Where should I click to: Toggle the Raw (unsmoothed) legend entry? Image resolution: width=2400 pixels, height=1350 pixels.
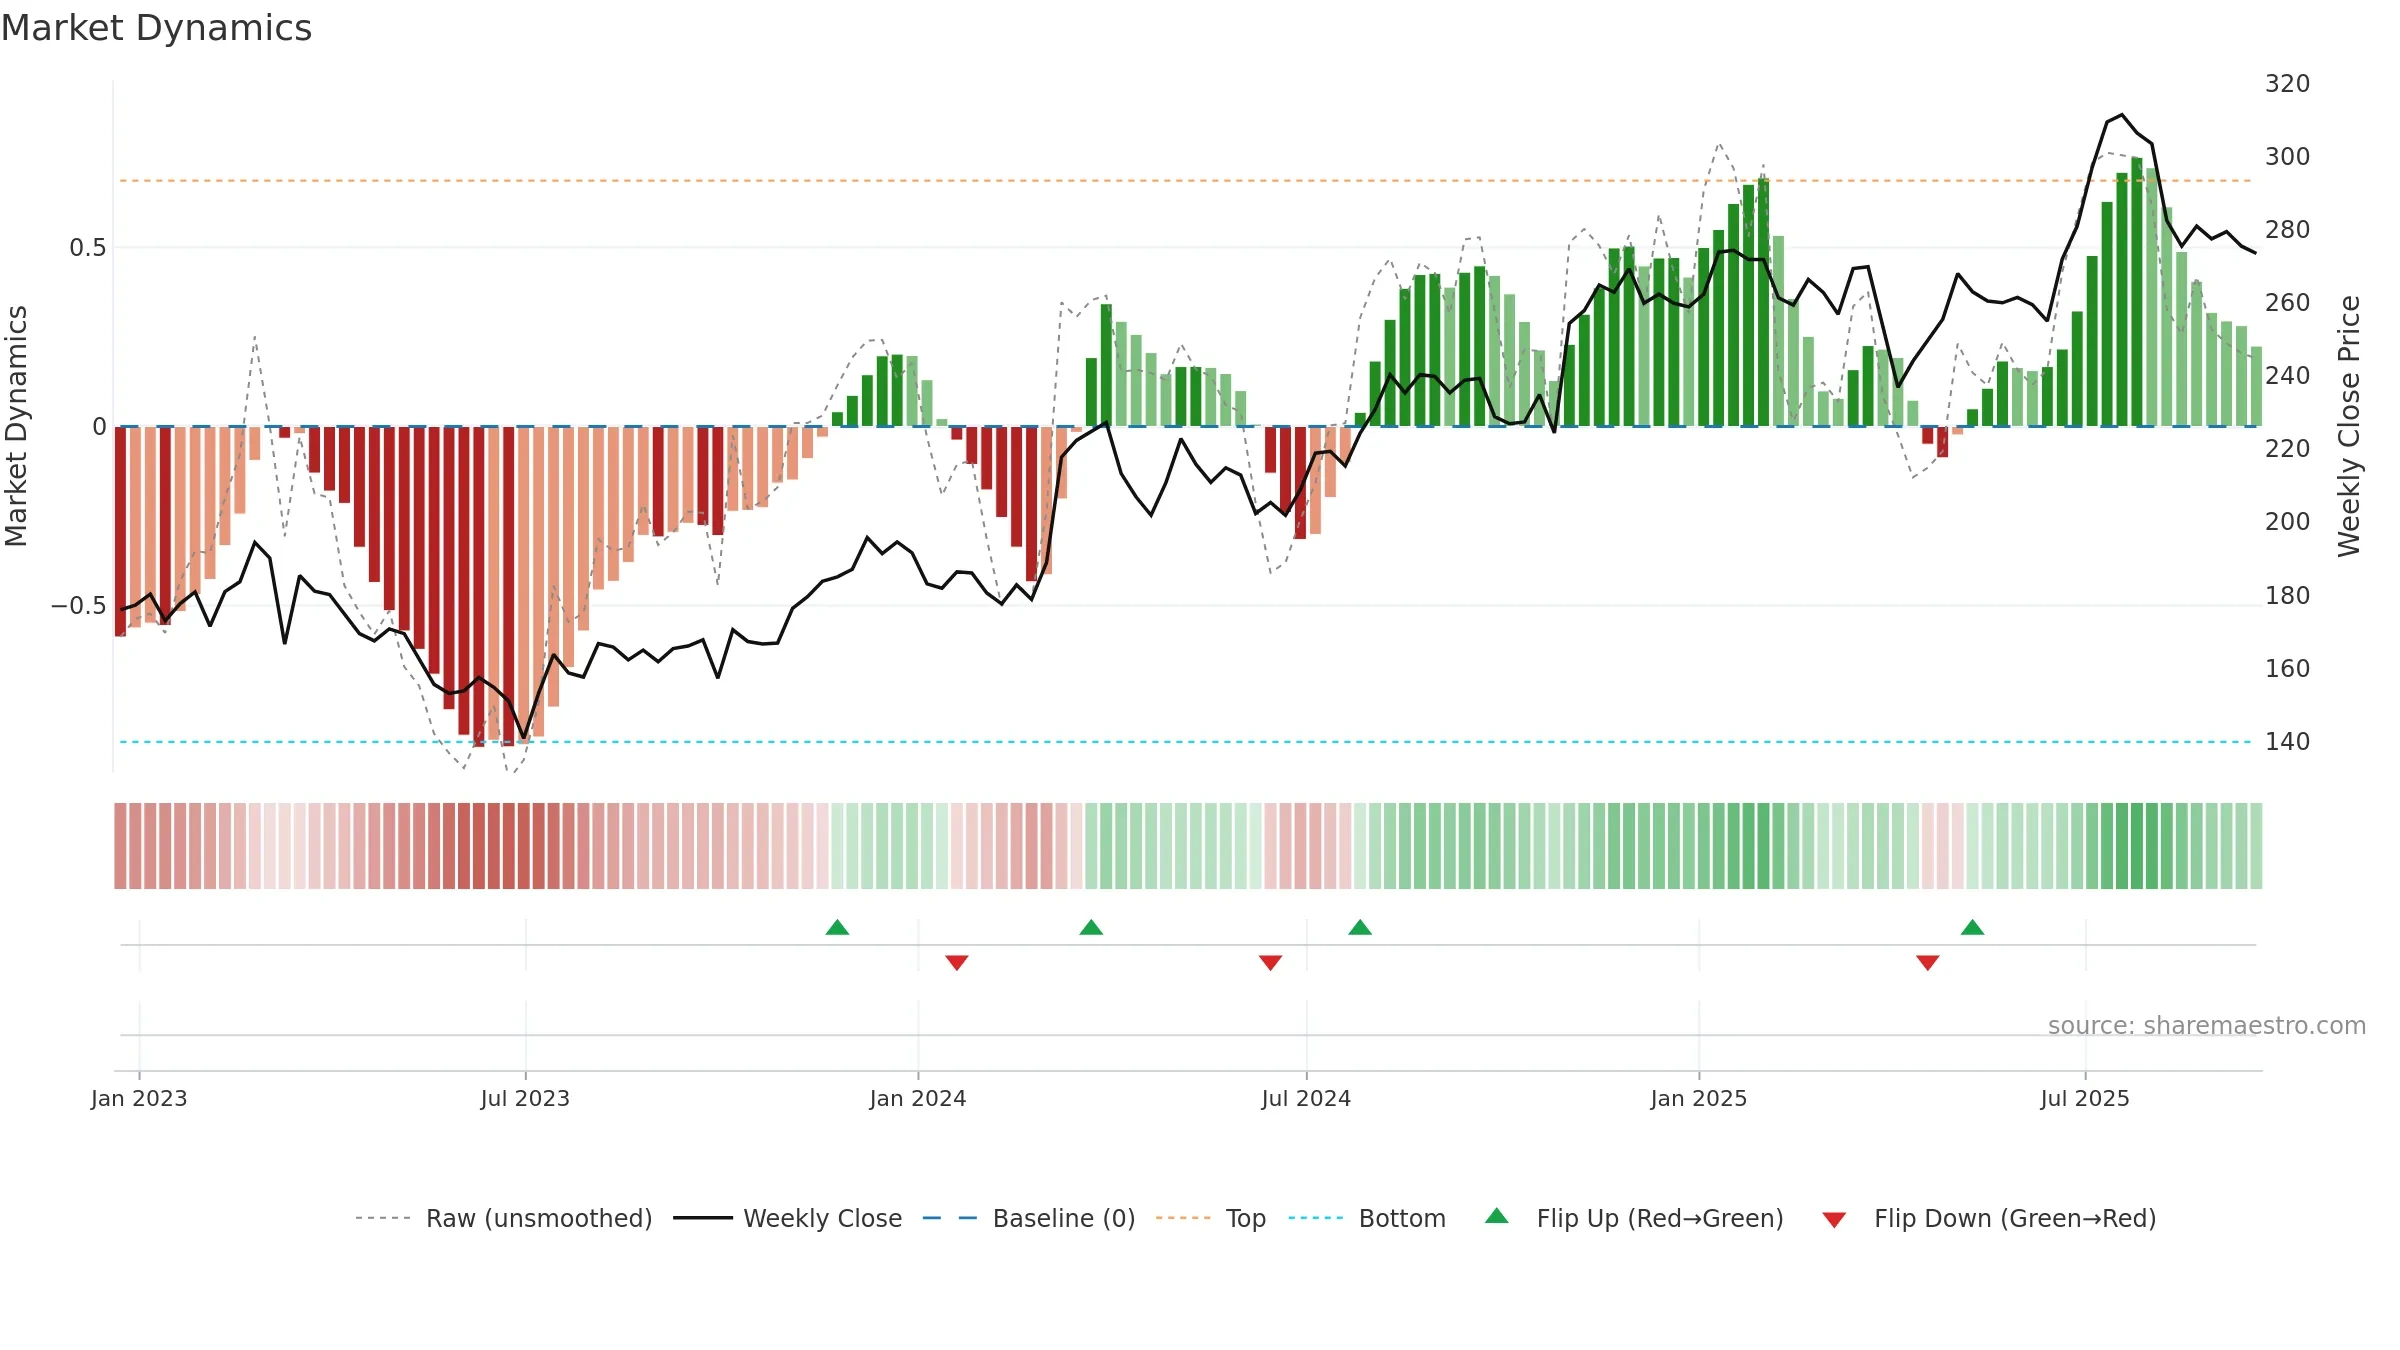[503, 1218]
